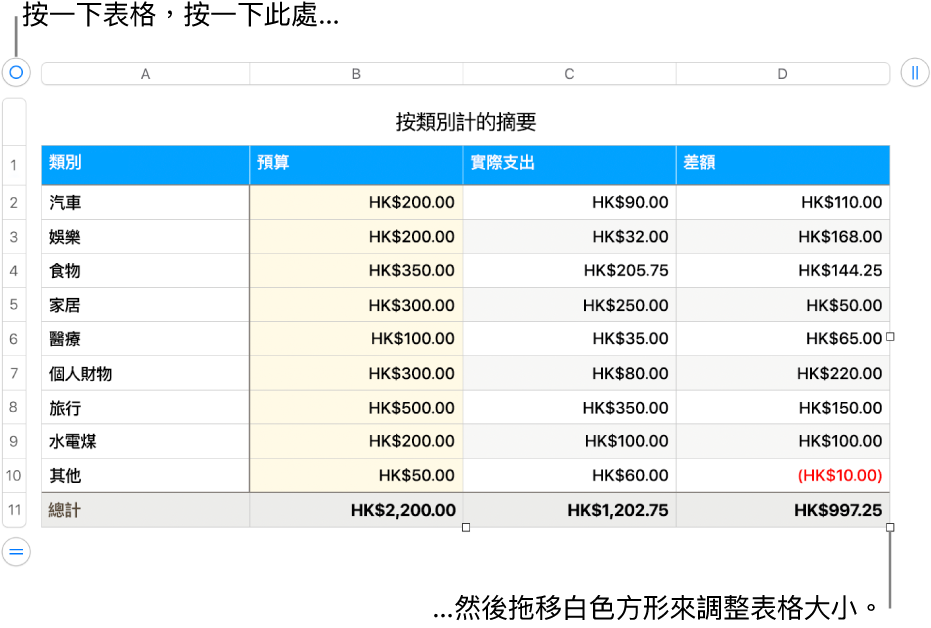Click the table title 按類別計的摘要
Image resolution: width=931 pixels, height=628 pixels.
click(x=466, y=122)
